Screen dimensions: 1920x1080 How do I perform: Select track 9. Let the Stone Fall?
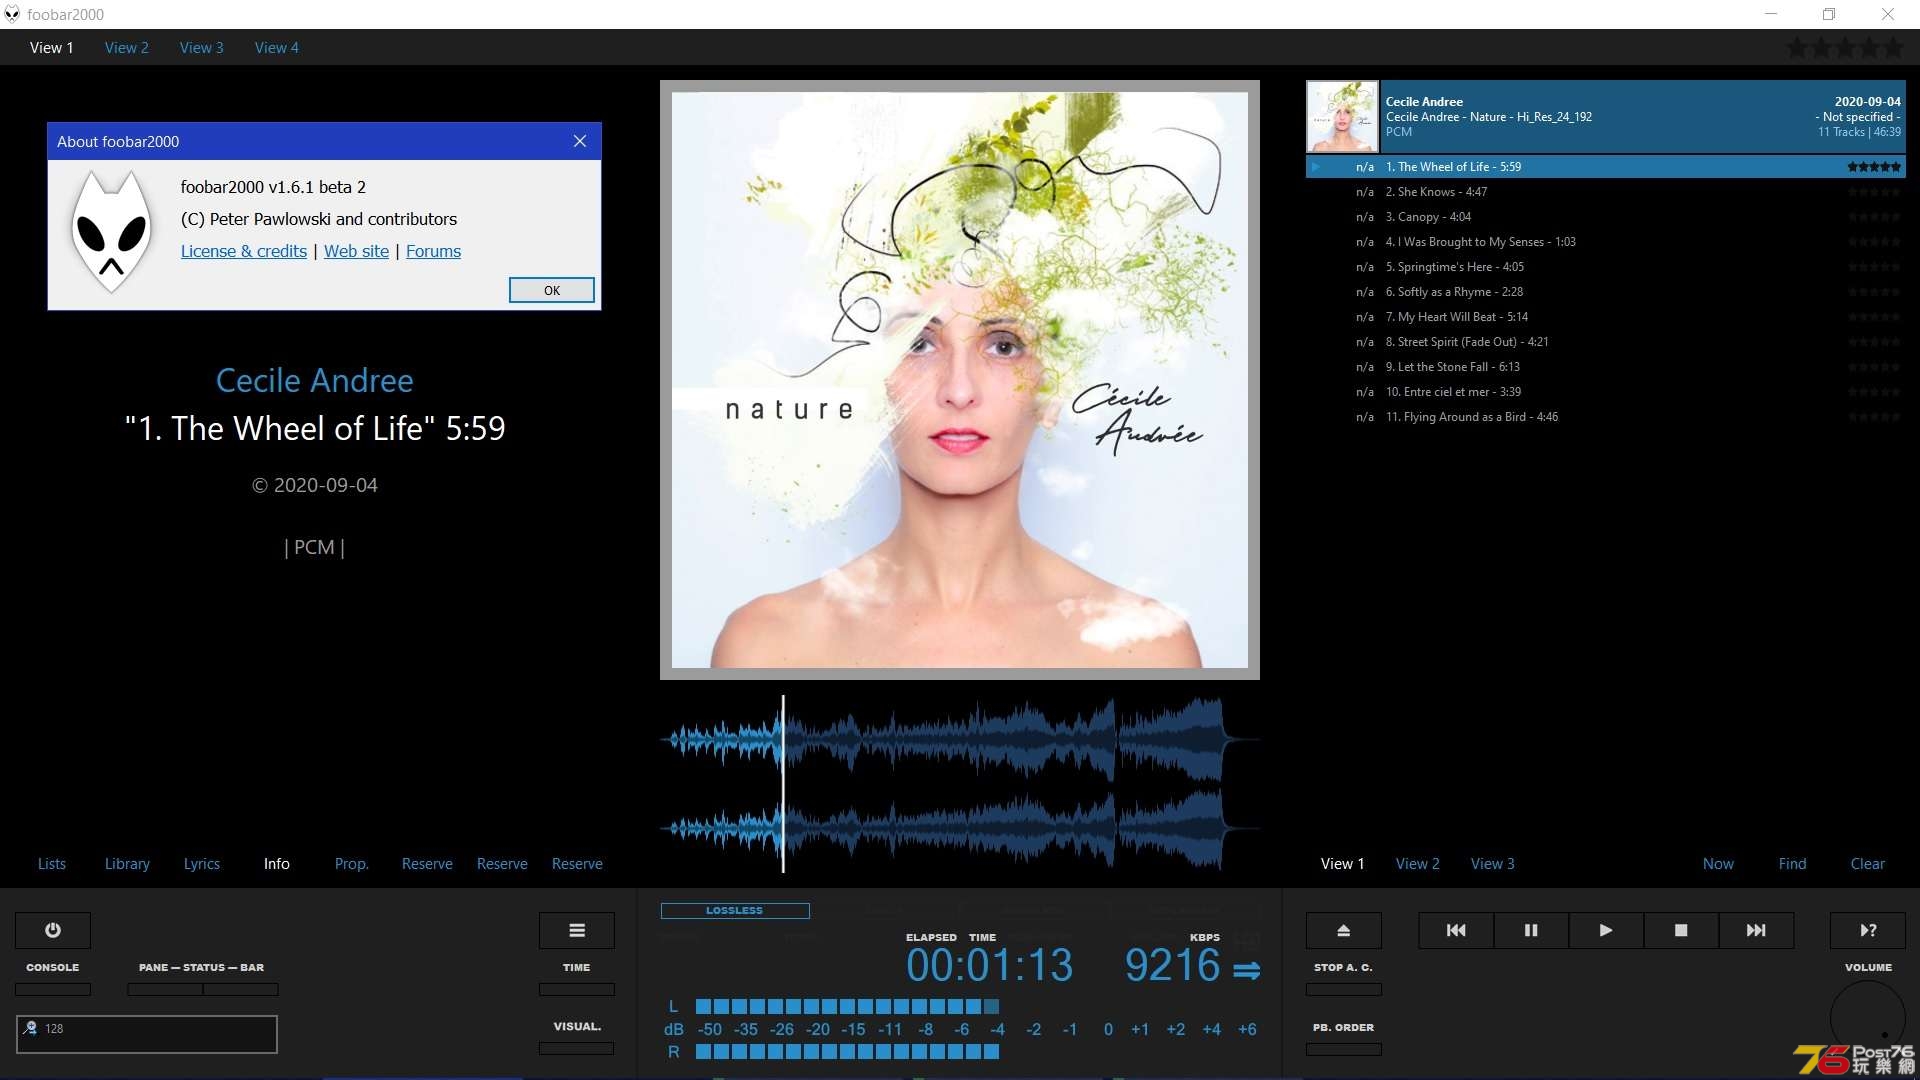coord(1606,367)
